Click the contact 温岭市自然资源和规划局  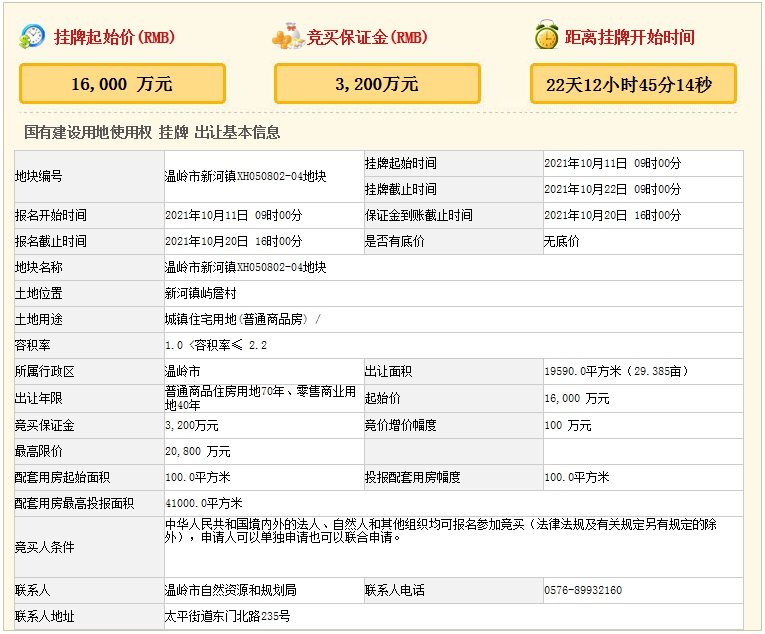[230, 591]
